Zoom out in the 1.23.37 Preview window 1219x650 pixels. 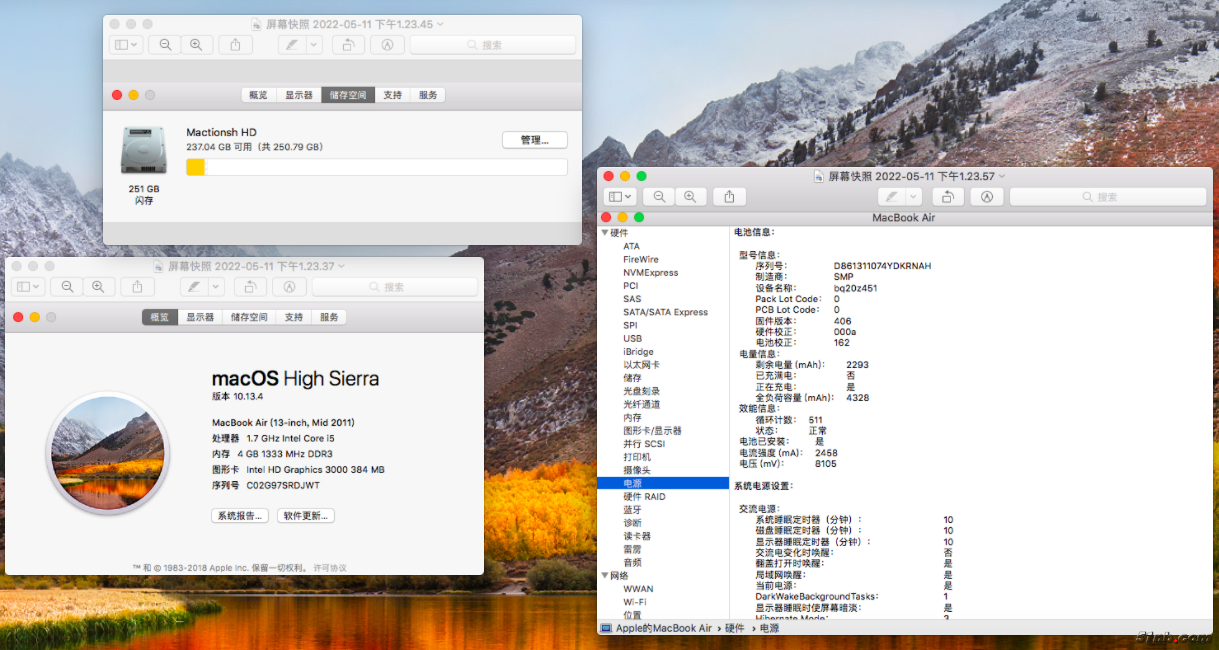(67, 287)
